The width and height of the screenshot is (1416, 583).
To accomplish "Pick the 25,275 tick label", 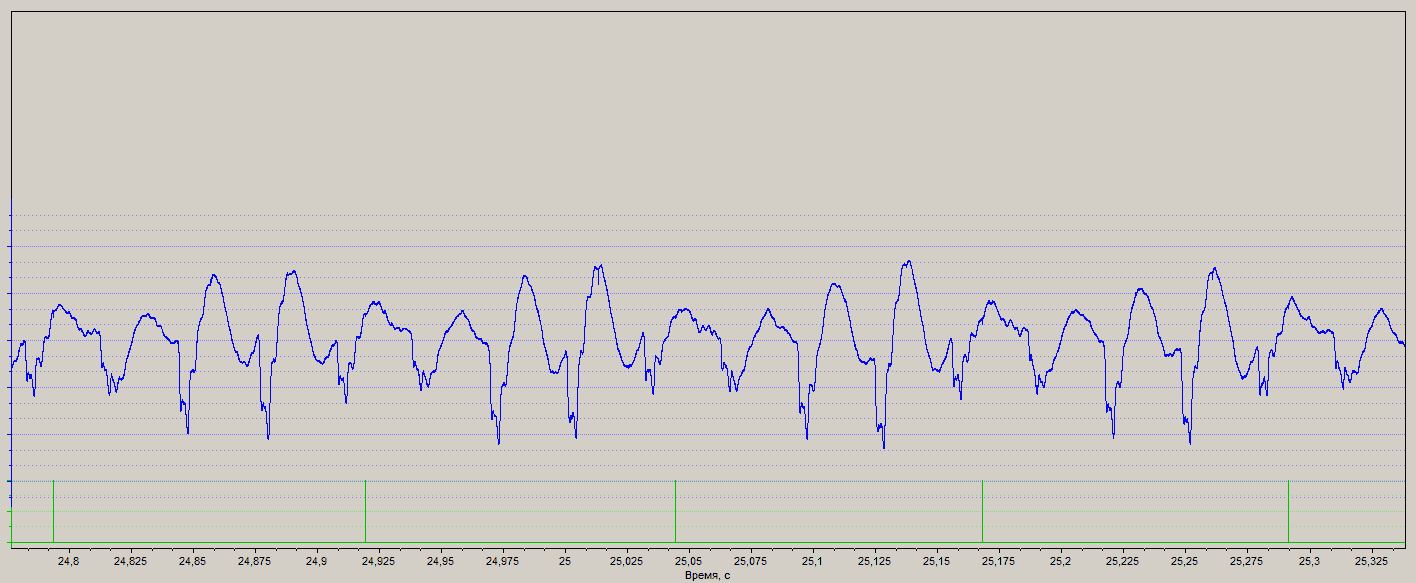I will click(x=1247, y=561).
